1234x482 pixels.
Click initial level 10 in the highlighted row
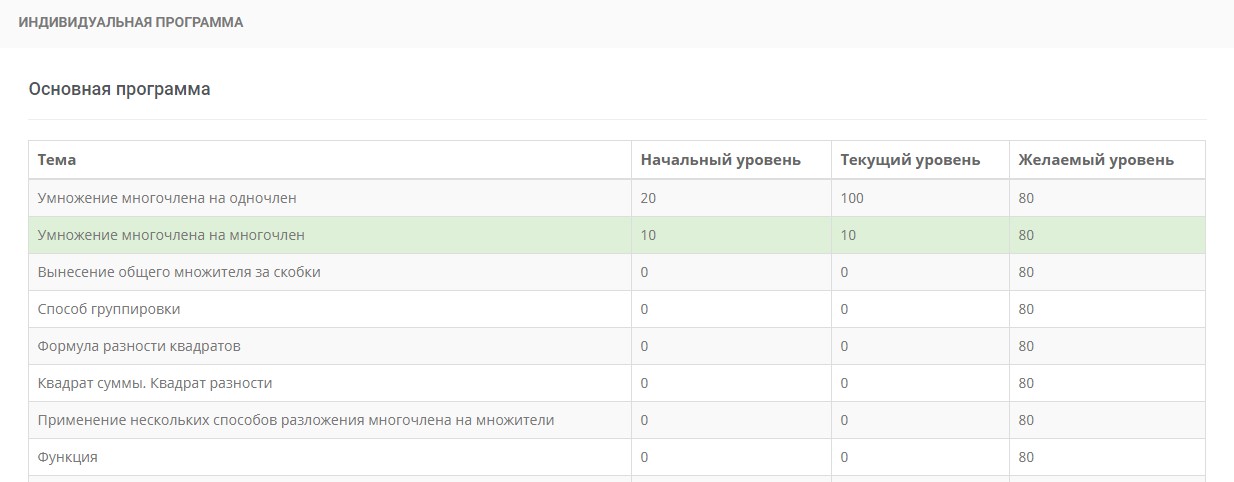pos(648,235)
